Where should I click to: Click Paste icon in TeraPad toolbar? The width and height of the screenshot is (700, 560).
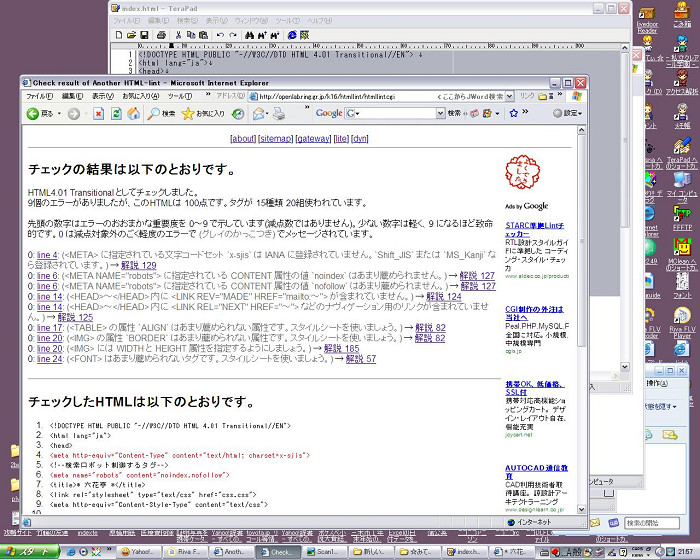(203, 35)
